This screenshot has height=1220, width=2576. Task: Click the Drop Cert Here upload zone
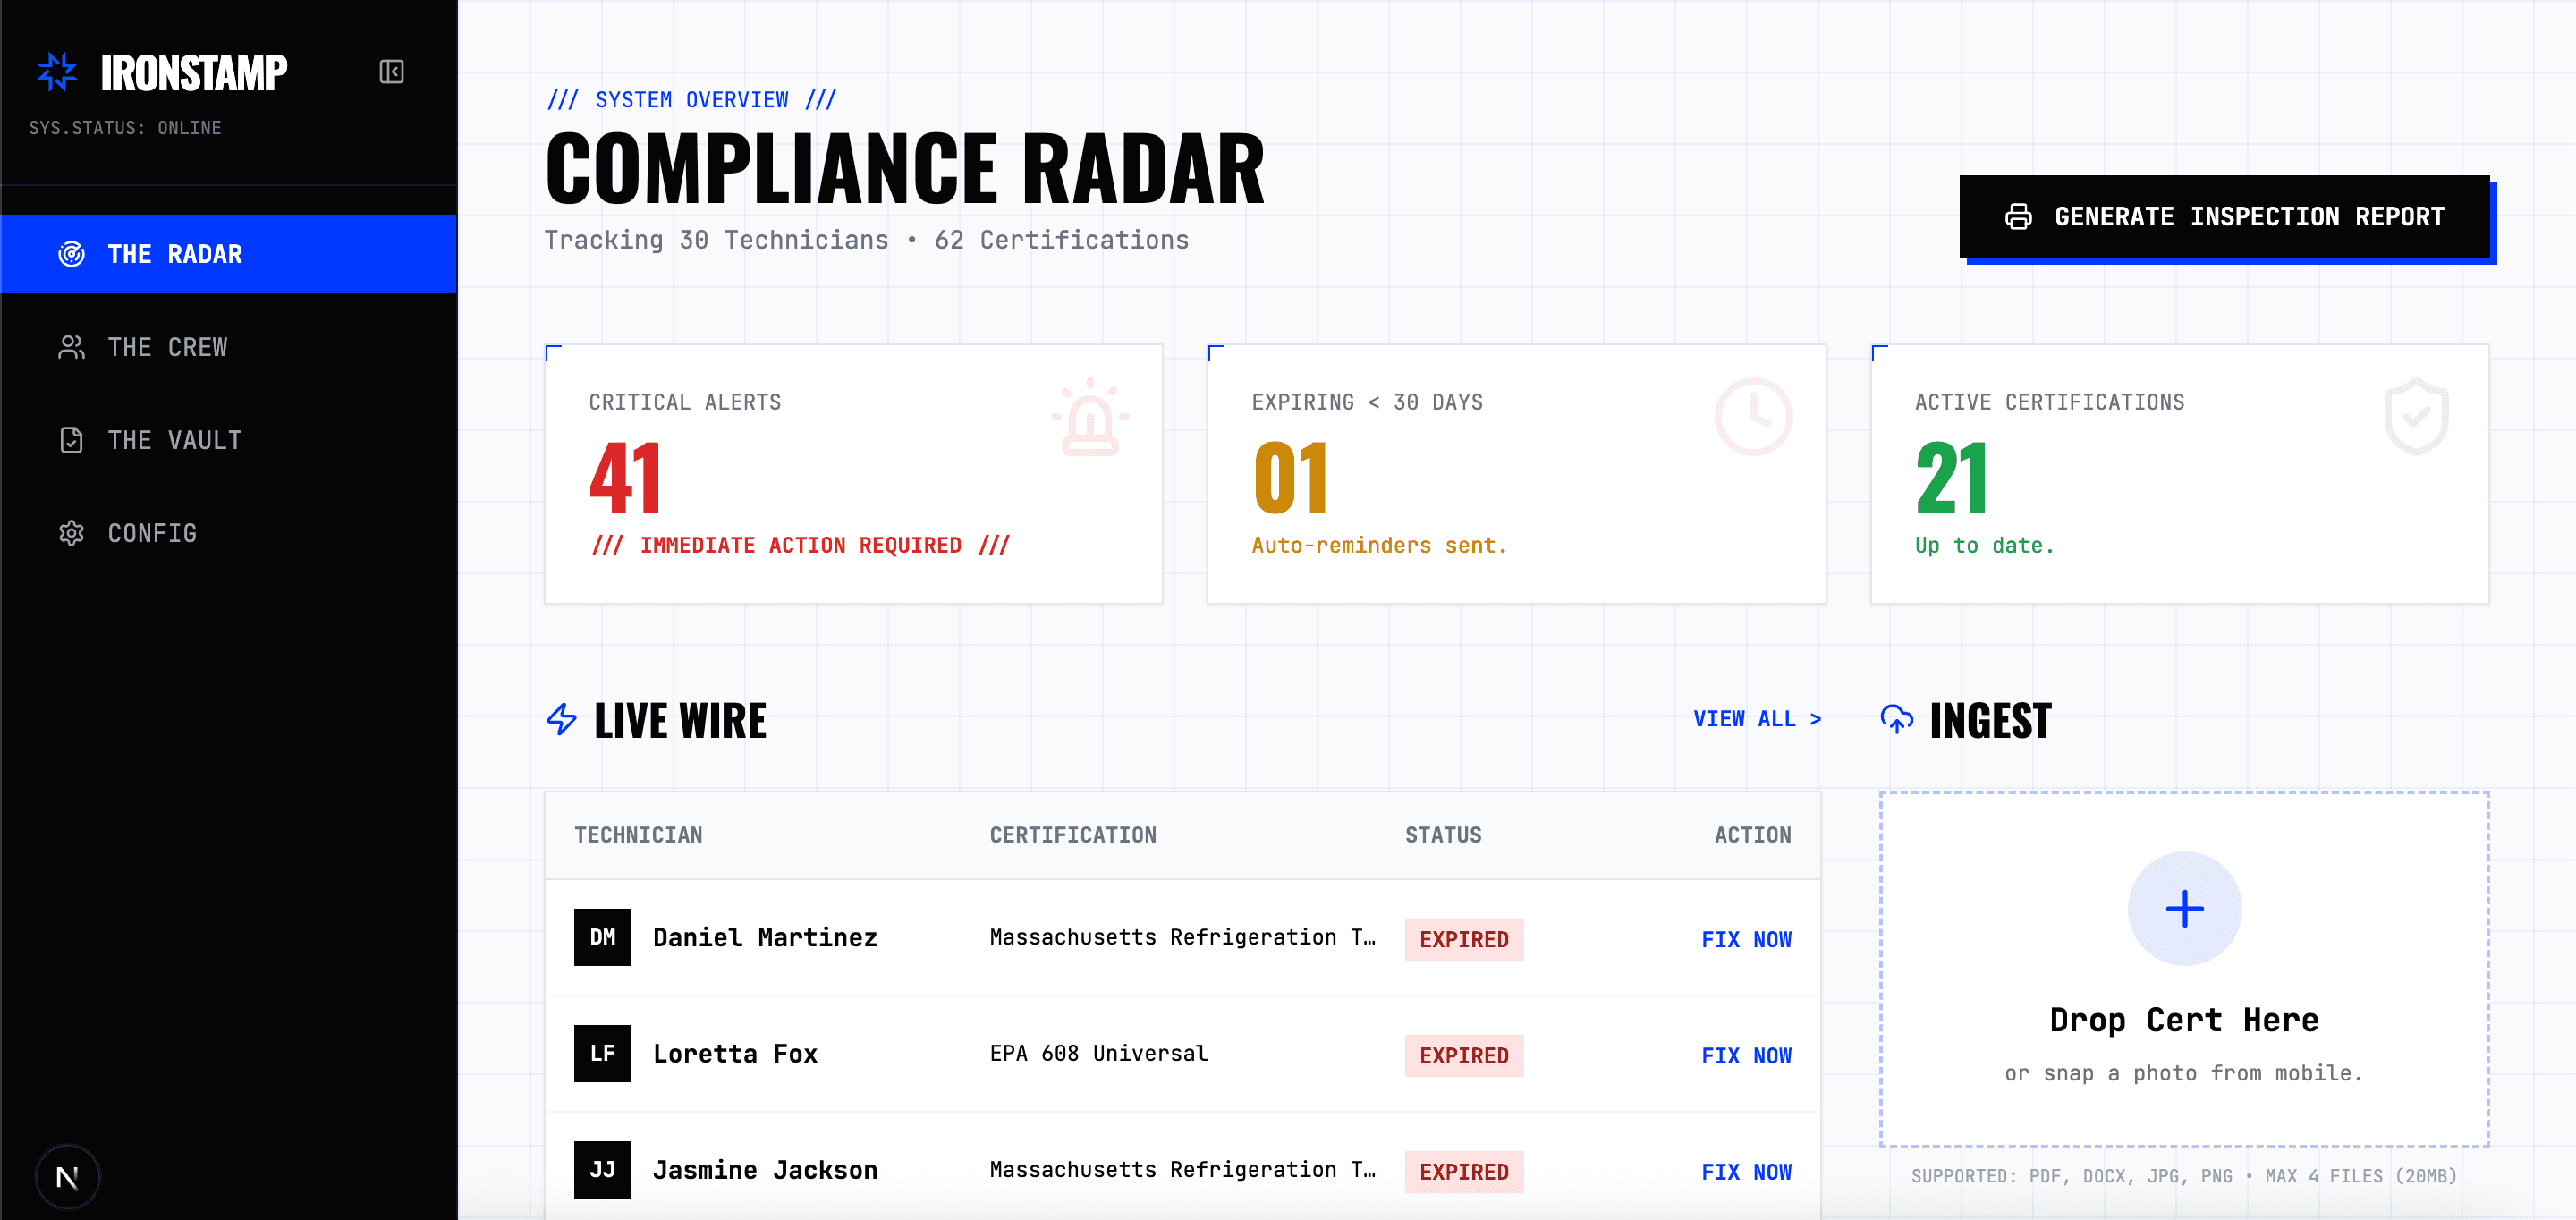coord(2184,1019)
